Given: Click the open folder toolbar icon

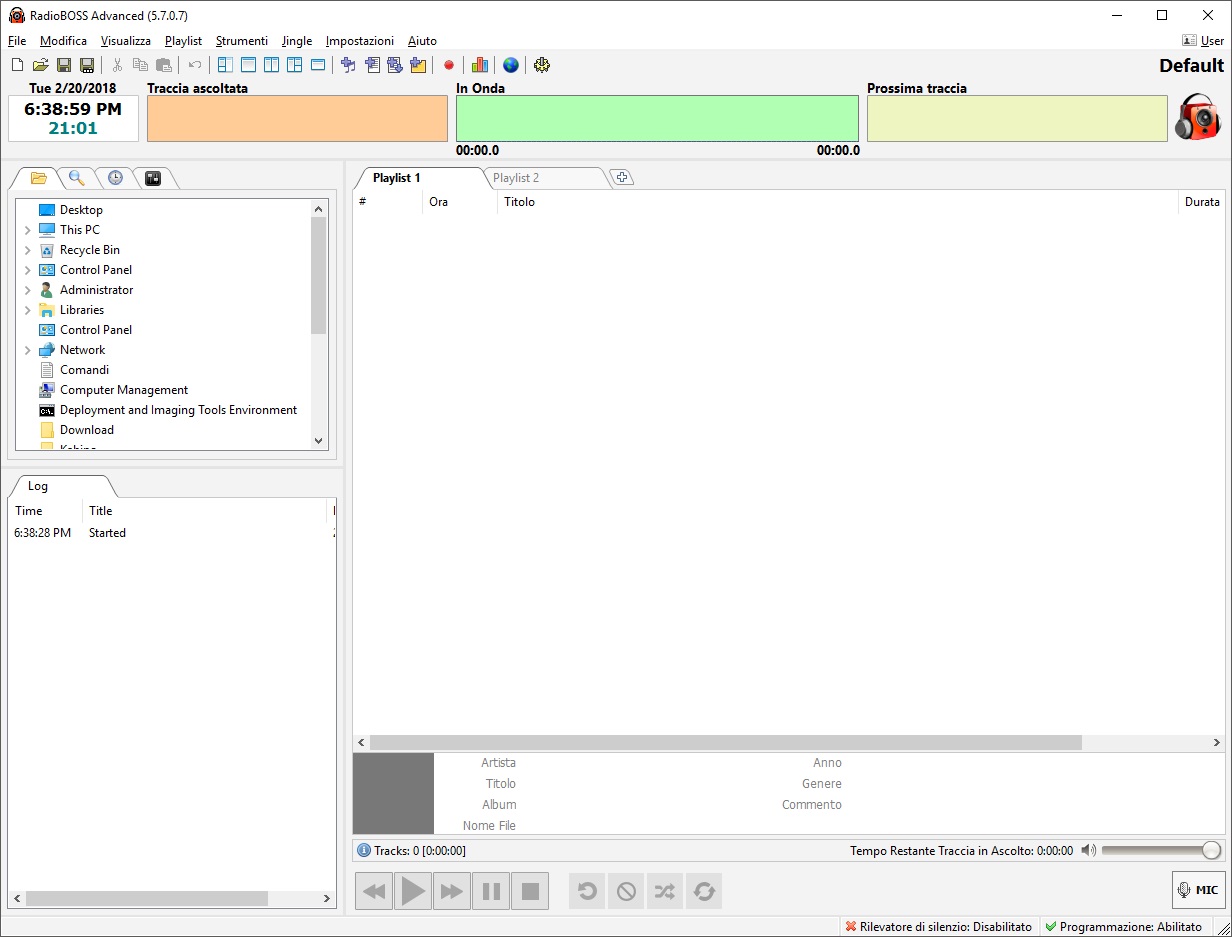Looking at the screenshot, I should click(x=40, y=65).
